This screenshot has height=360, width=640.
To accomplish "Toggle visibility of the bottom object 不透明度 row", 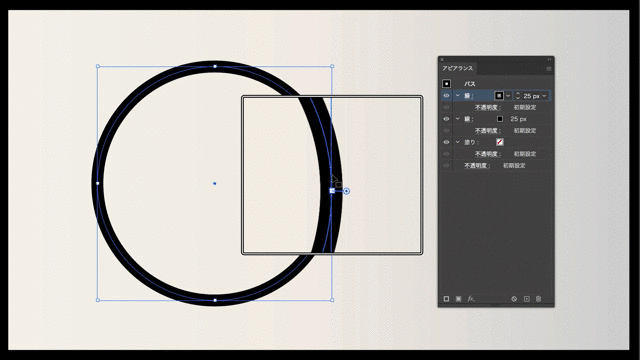I will click(446, 165).
